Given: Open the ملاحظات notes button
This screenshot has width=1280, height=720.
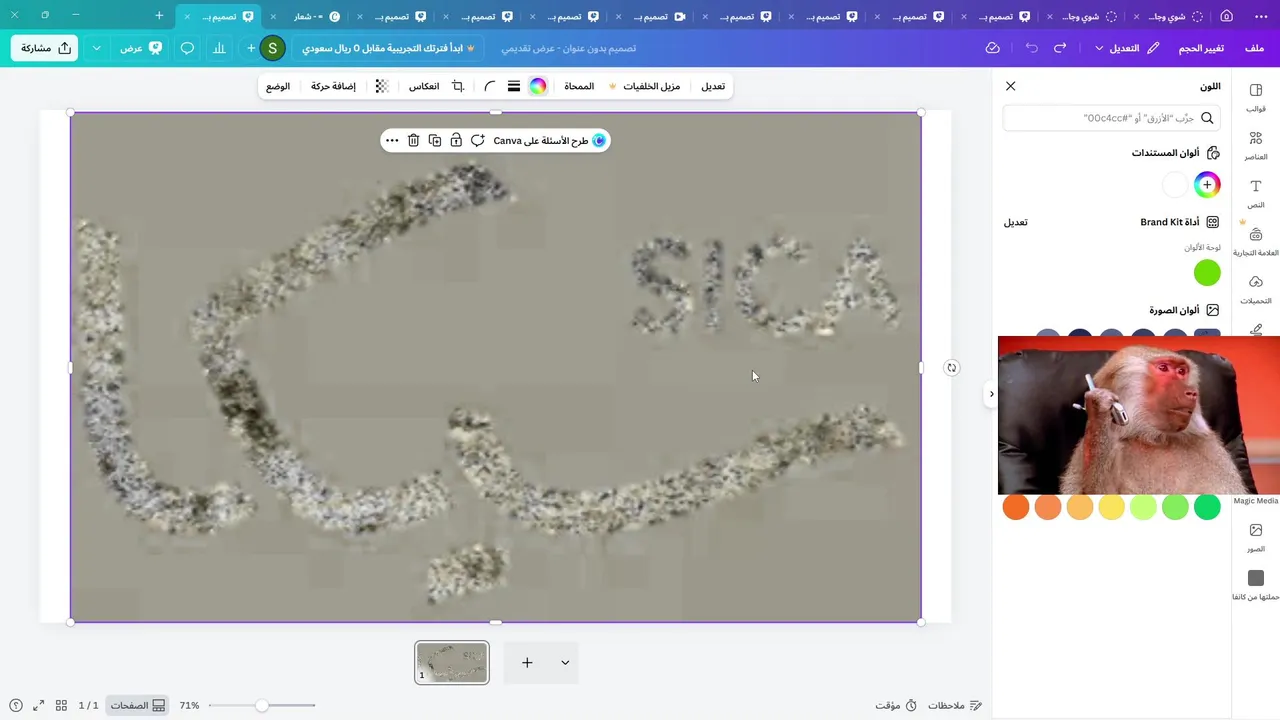Looking at the screenshot, I should point(954,705).
